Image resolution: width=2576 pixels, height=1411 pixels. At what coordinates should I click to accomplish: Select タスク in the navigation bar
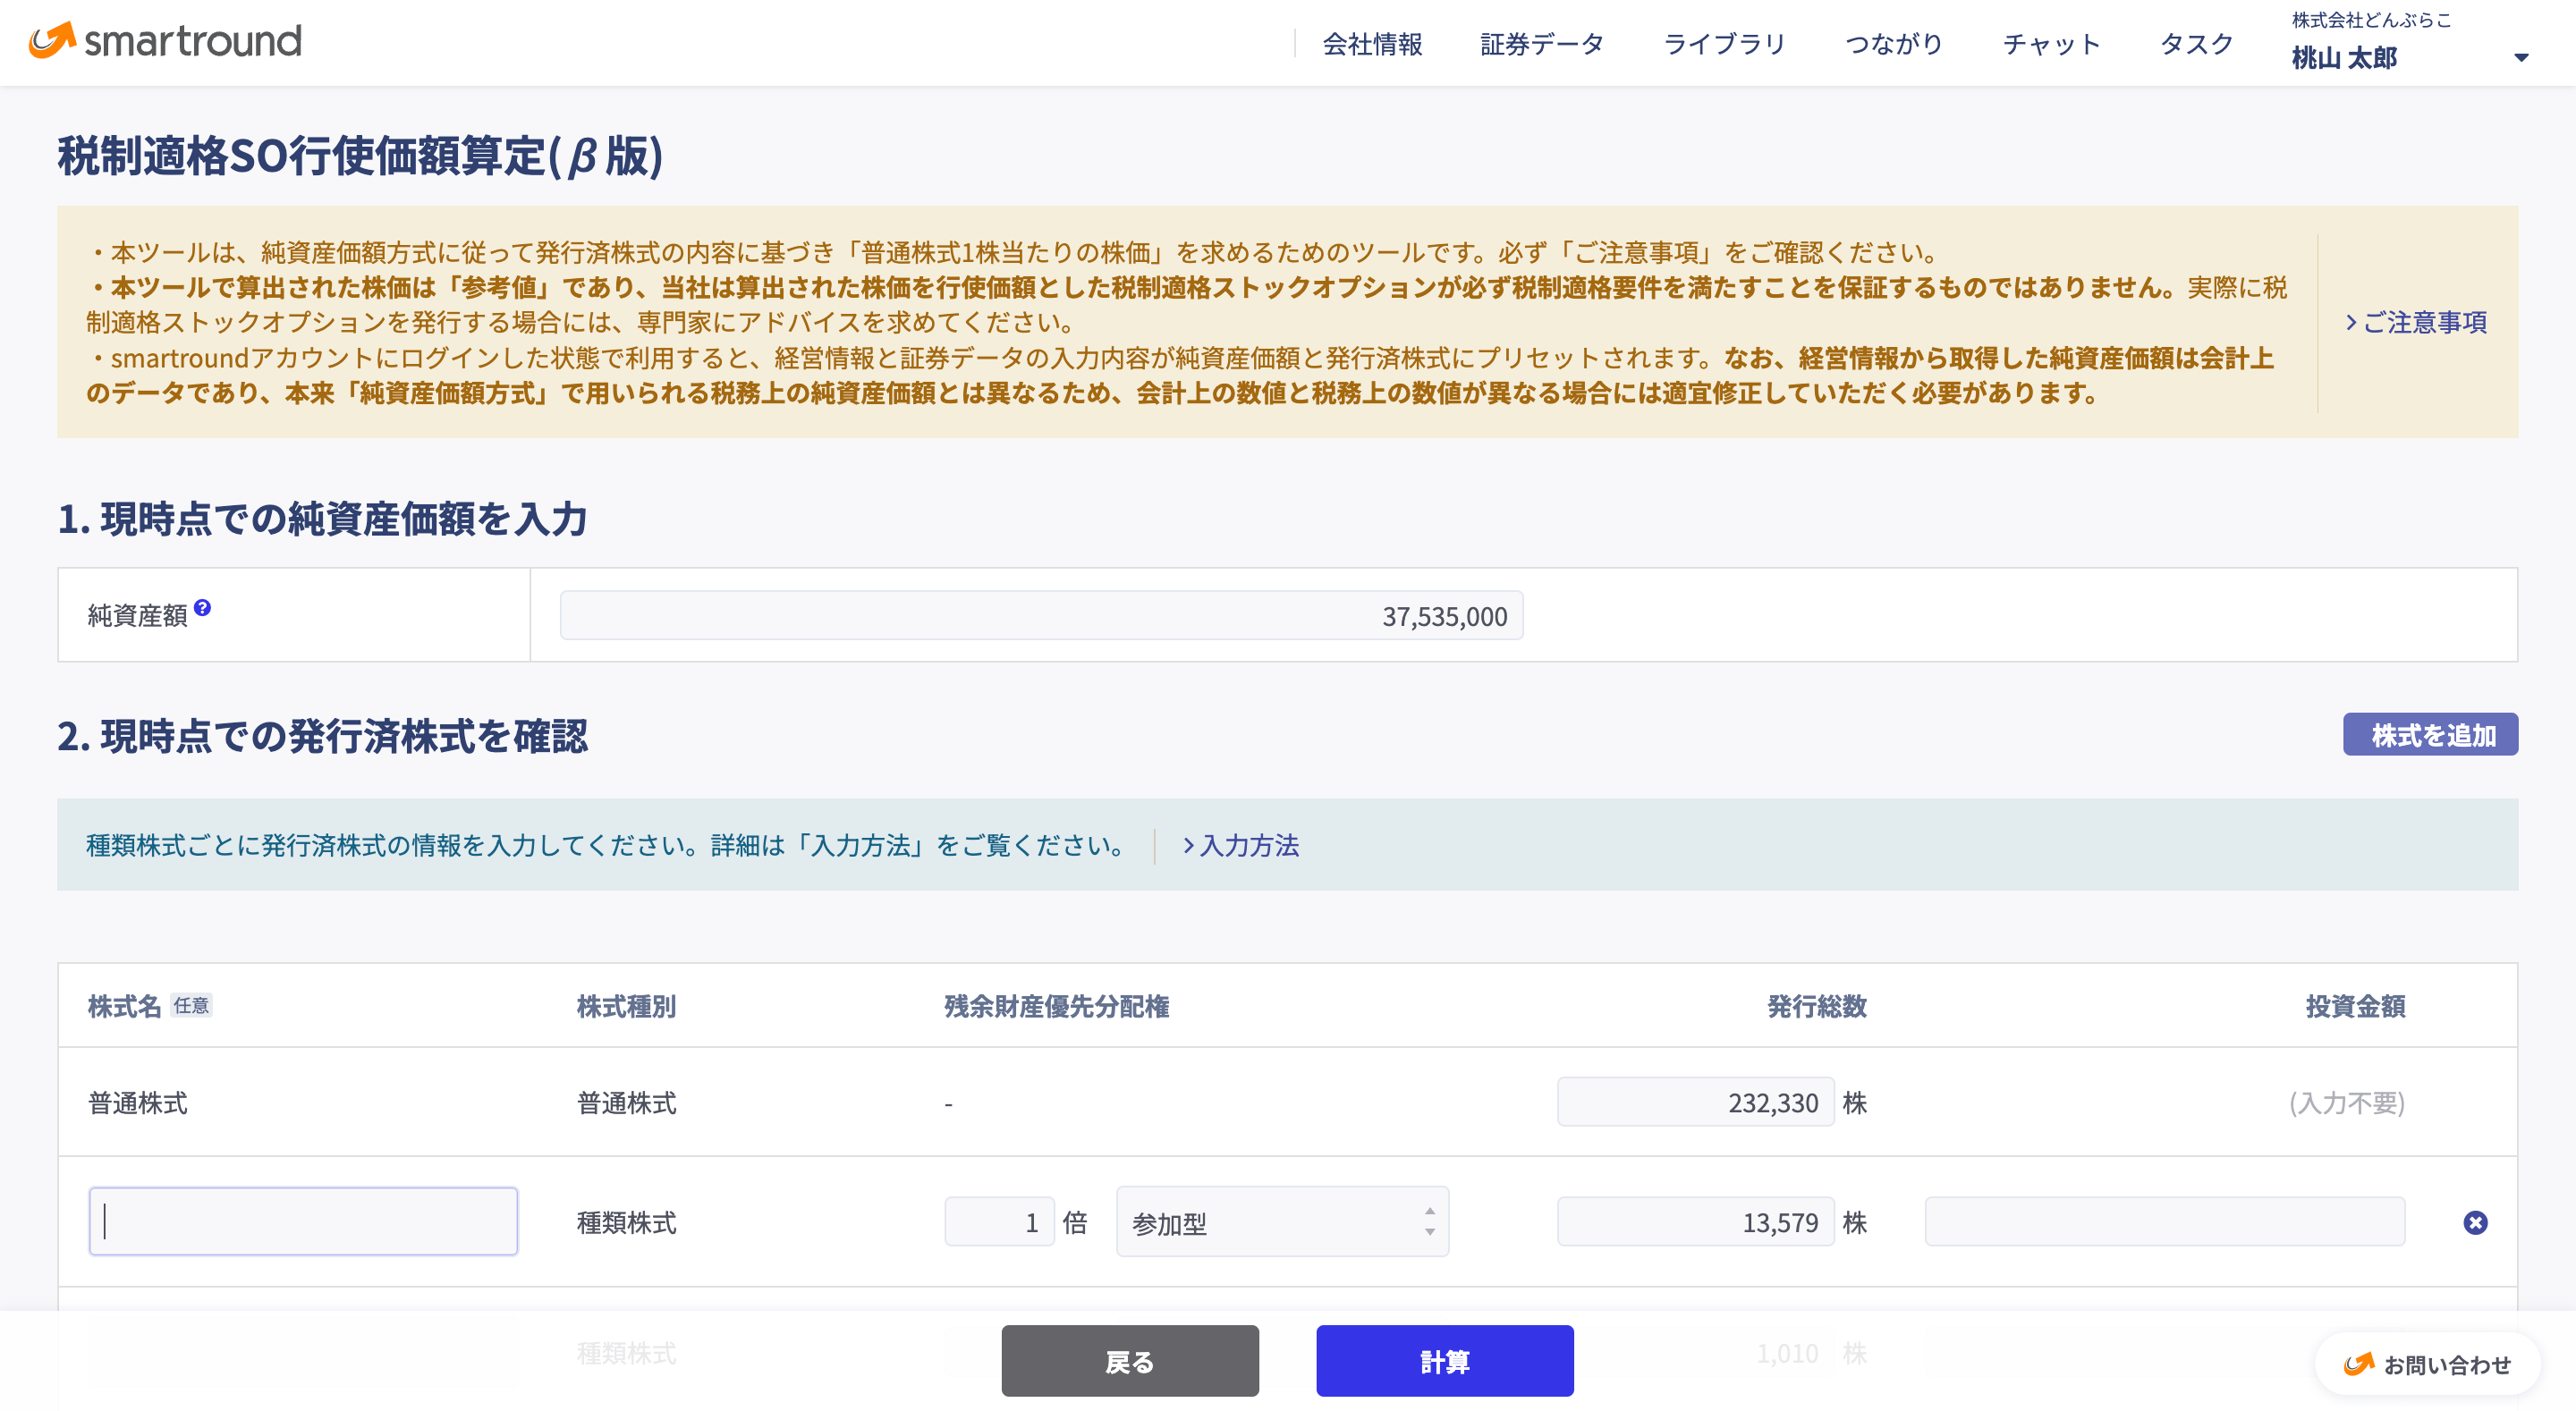click(x=2196, y=44)
